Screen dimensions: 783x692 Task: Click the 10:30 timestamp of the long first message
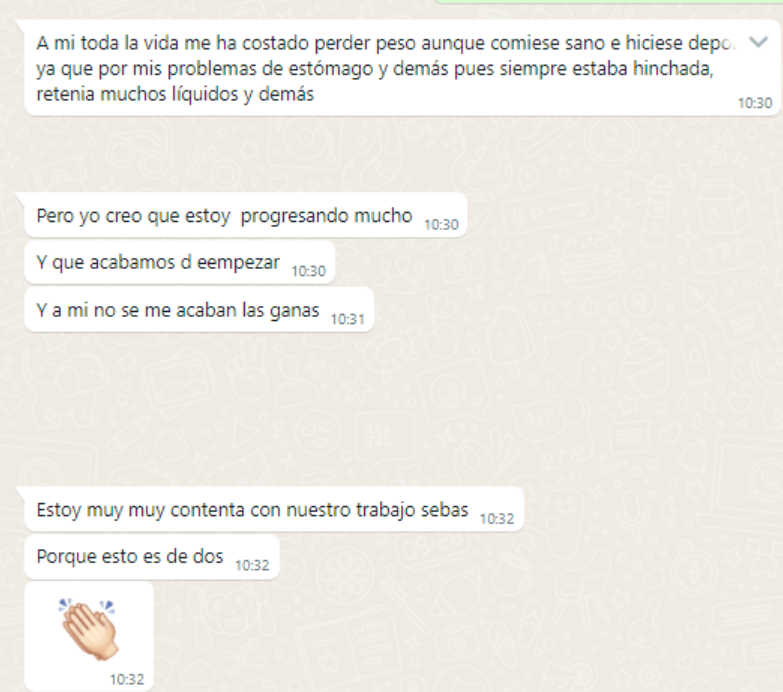tap(755, 103)
